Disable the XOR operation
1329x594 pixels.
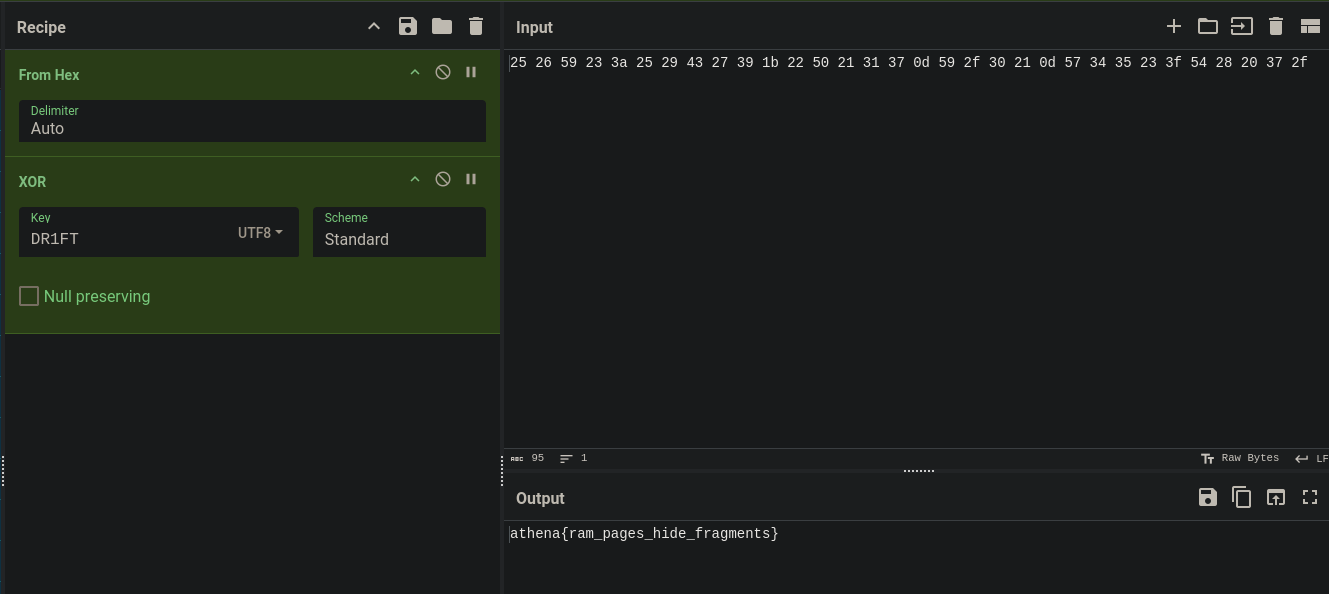click(443, 179)
